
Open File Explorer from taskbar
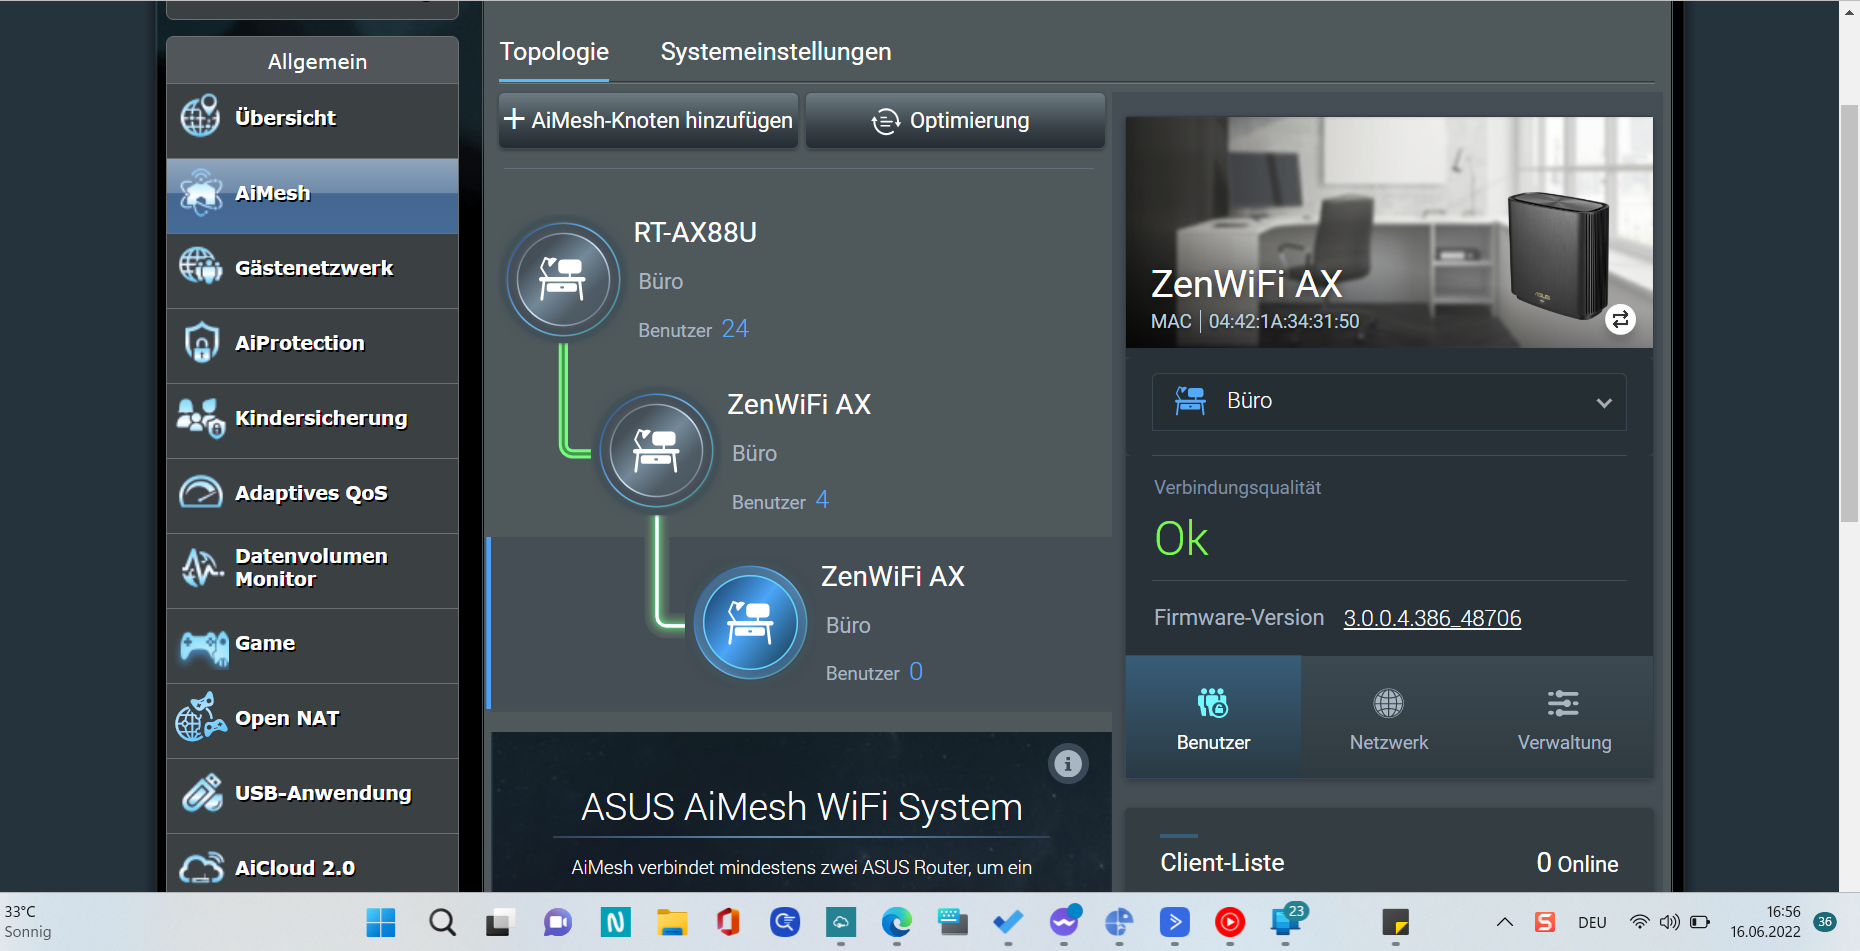tap(672, 922)
